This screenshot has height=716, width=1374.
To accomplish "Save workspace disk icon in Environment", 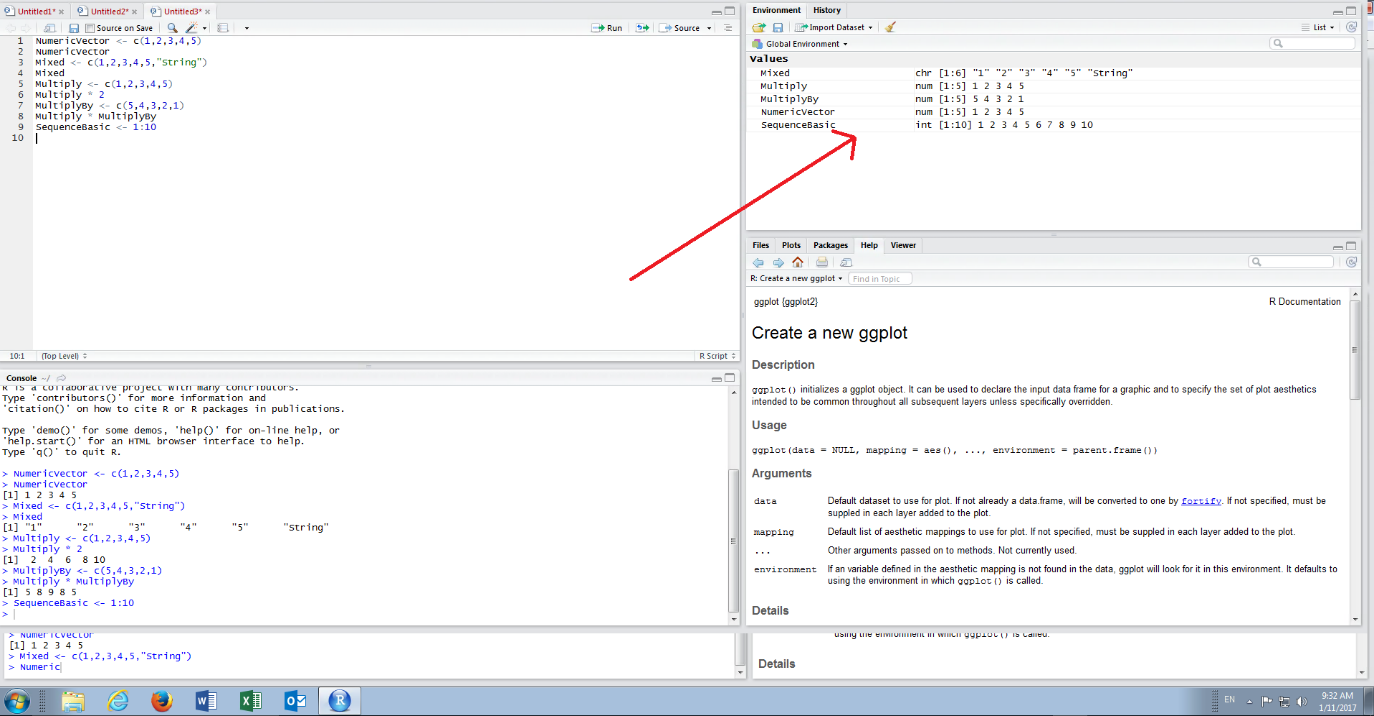I will point(777,28).
